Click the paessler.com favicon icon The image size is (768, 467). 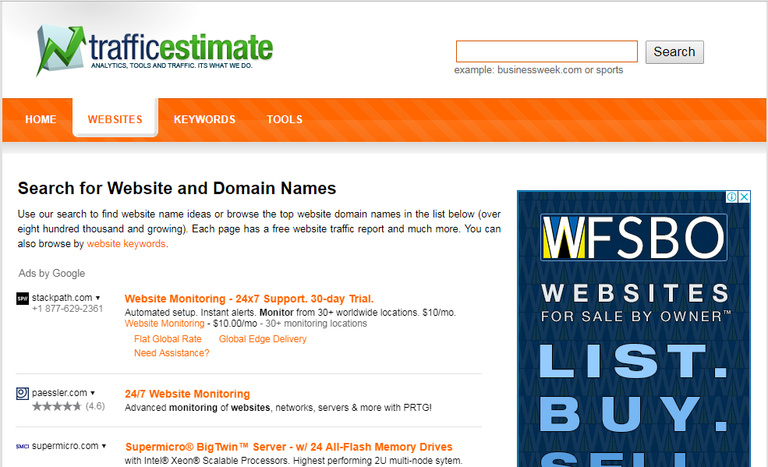tap(23, 394)
